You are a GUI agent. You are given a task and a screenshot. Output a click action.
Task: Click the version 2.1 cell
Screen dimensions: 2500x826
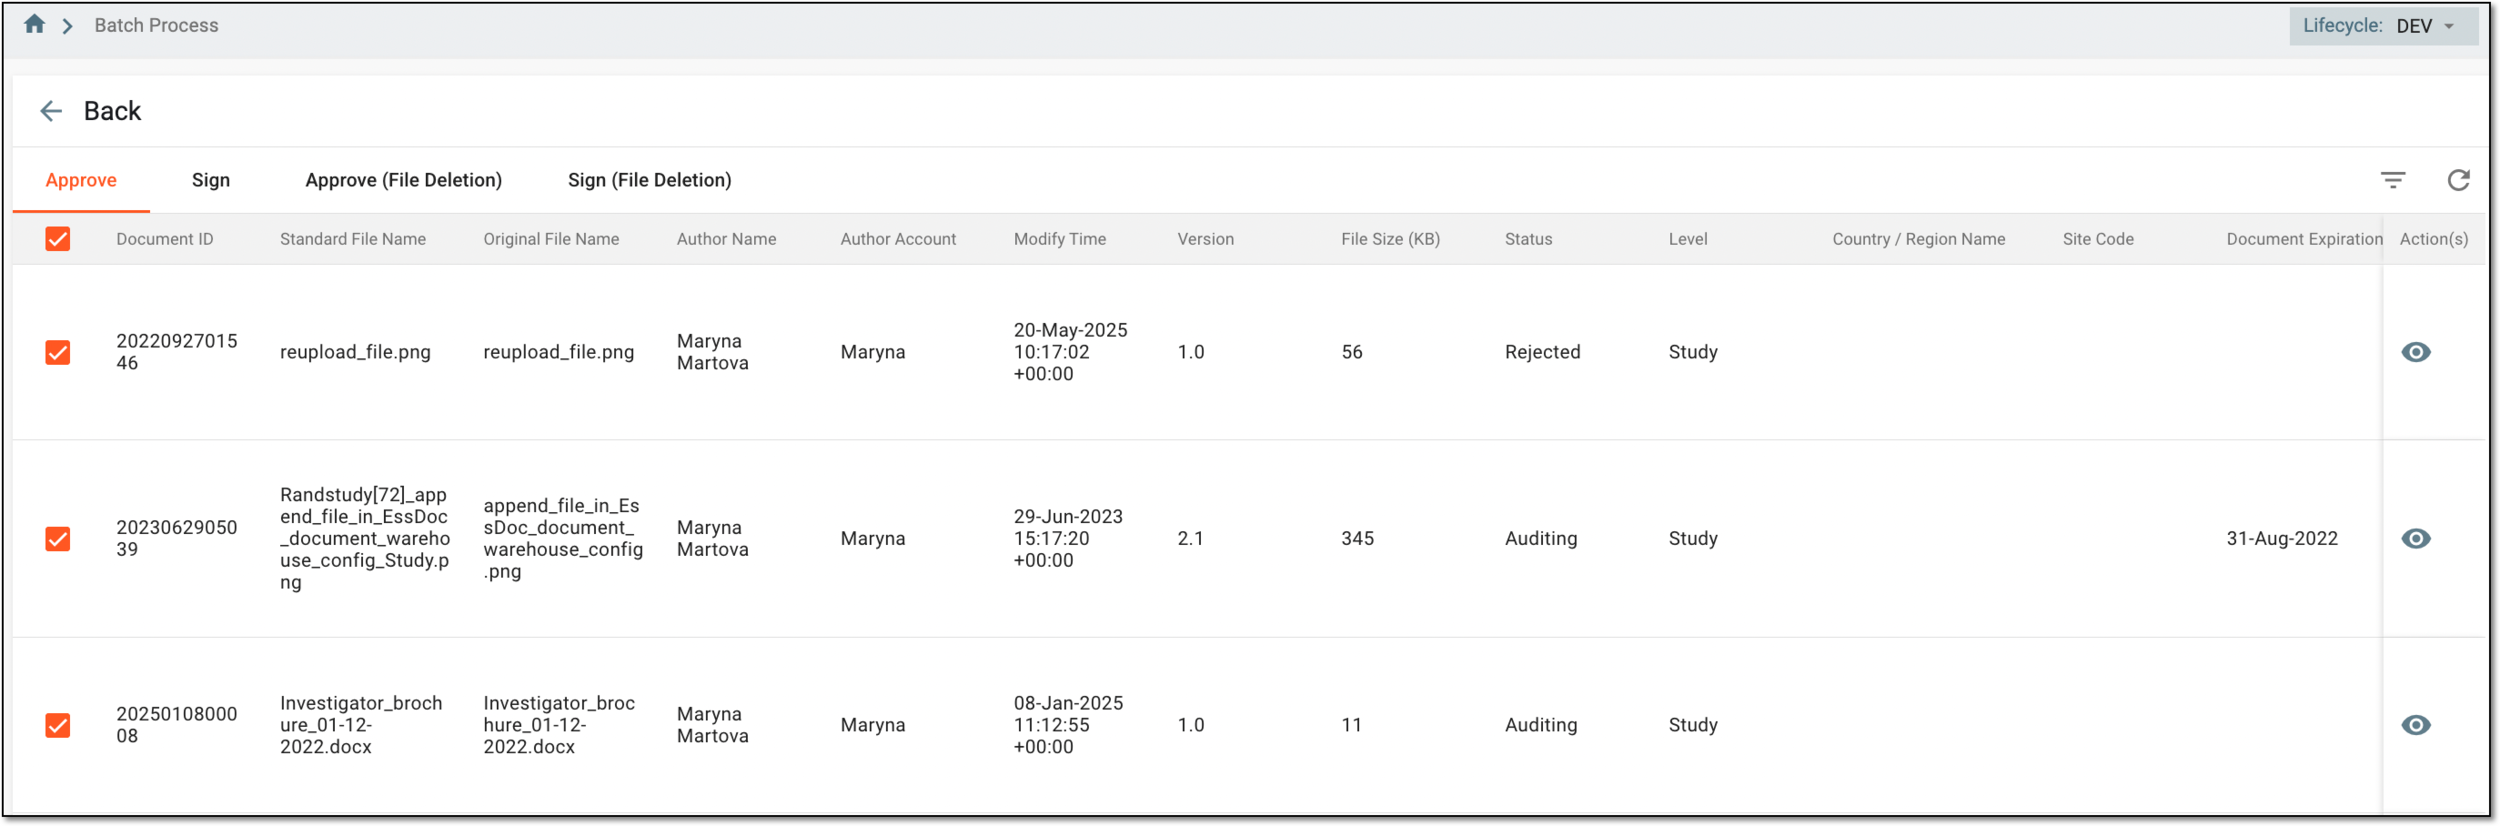(x=1190, y=538)
